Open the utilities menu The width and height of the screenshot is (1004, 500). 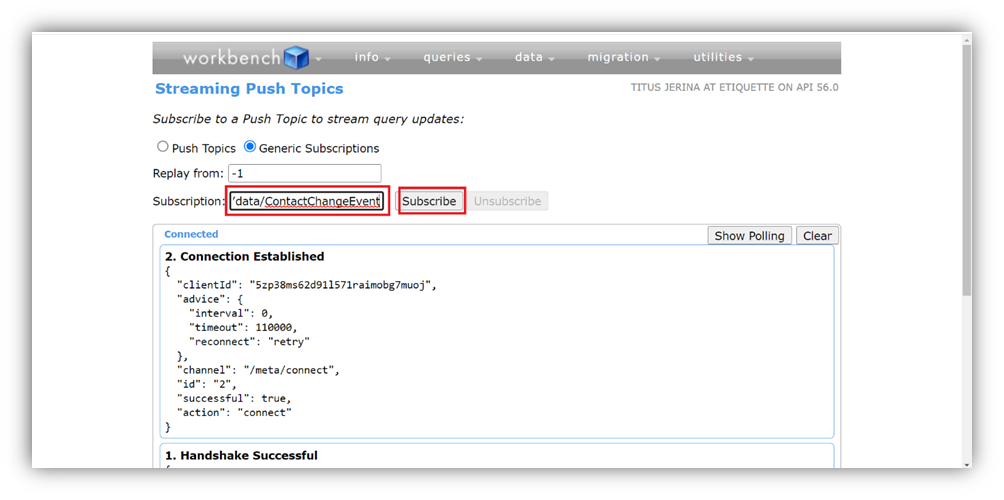723,57
